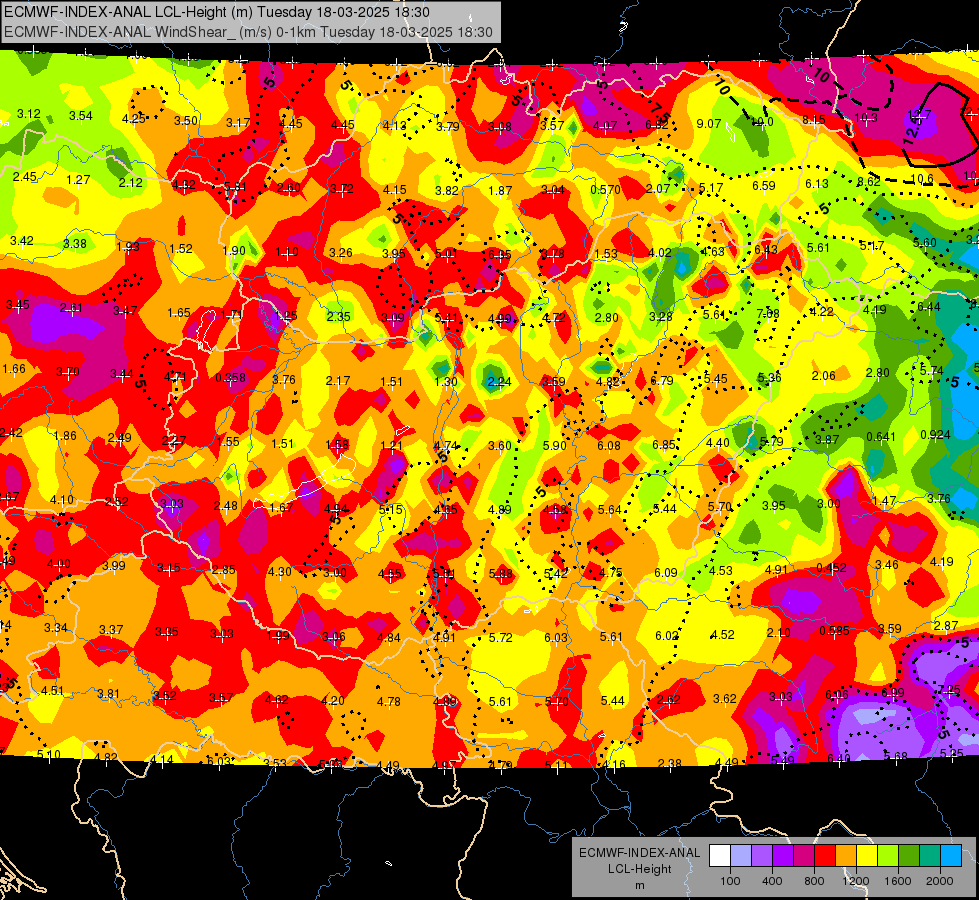Click the grid value 2.06
The height and width of the screenshot is (900, 979).
(x=824, y=375)
